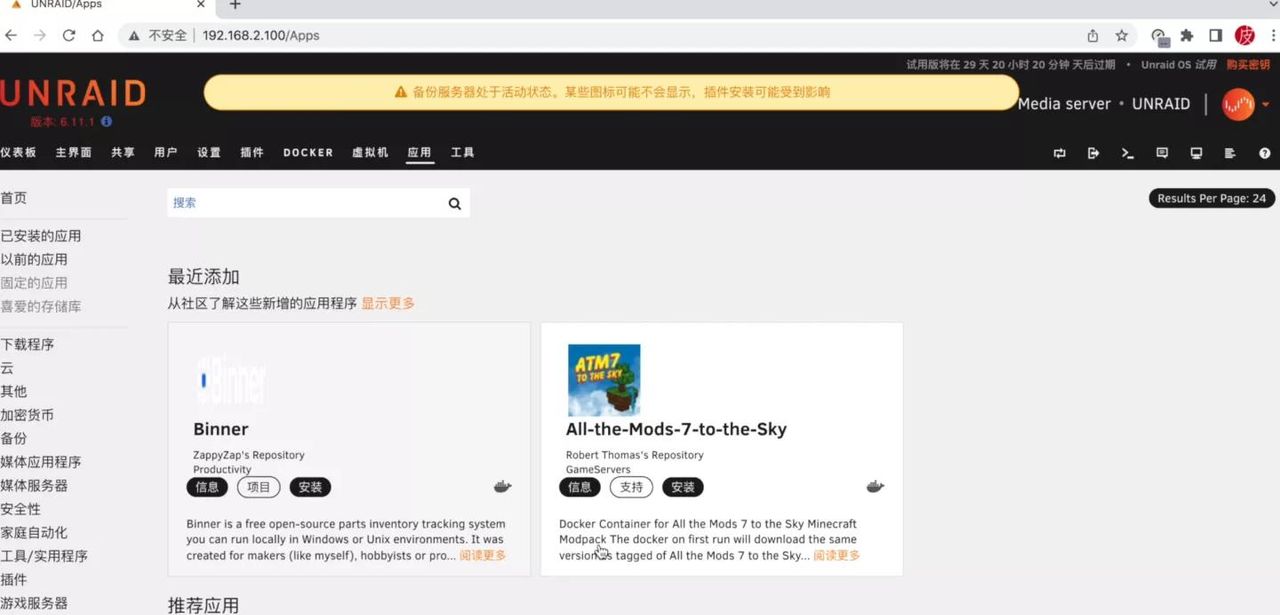Viewport: 1280px width, 615px height.
Task: Click 安装 on All-the-Mods-7-to-the-Sky card
Action: [683, 487]
